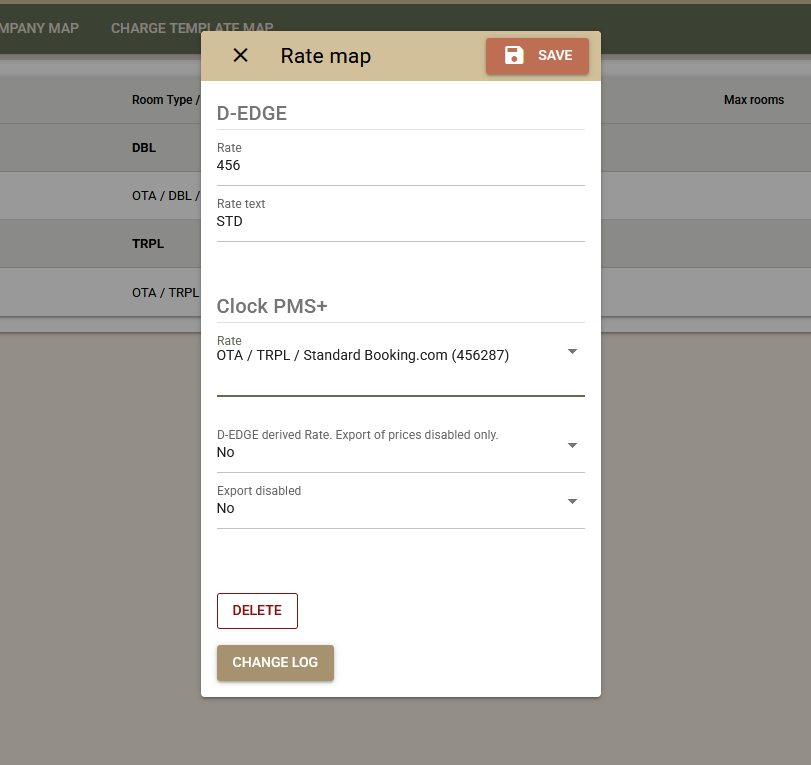Switch to Company Map tab
This screenshot has height=765, width=811.
[x=39, y=28]
